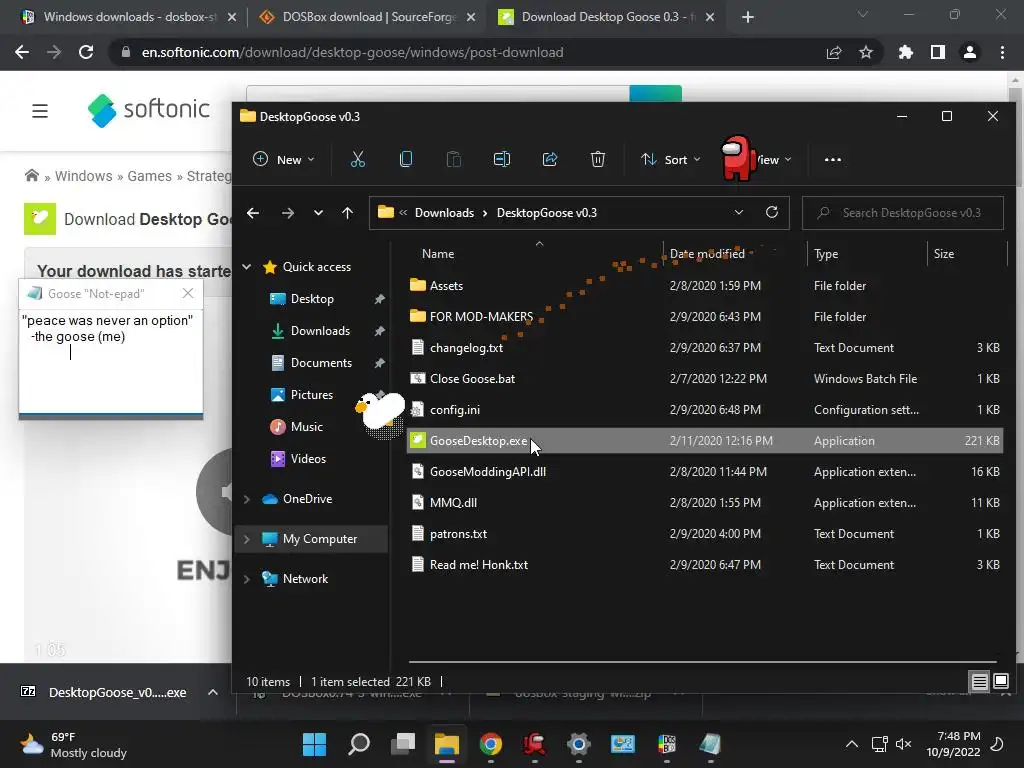Switch to DOSBox download SourceForge tab

(366, 17)
